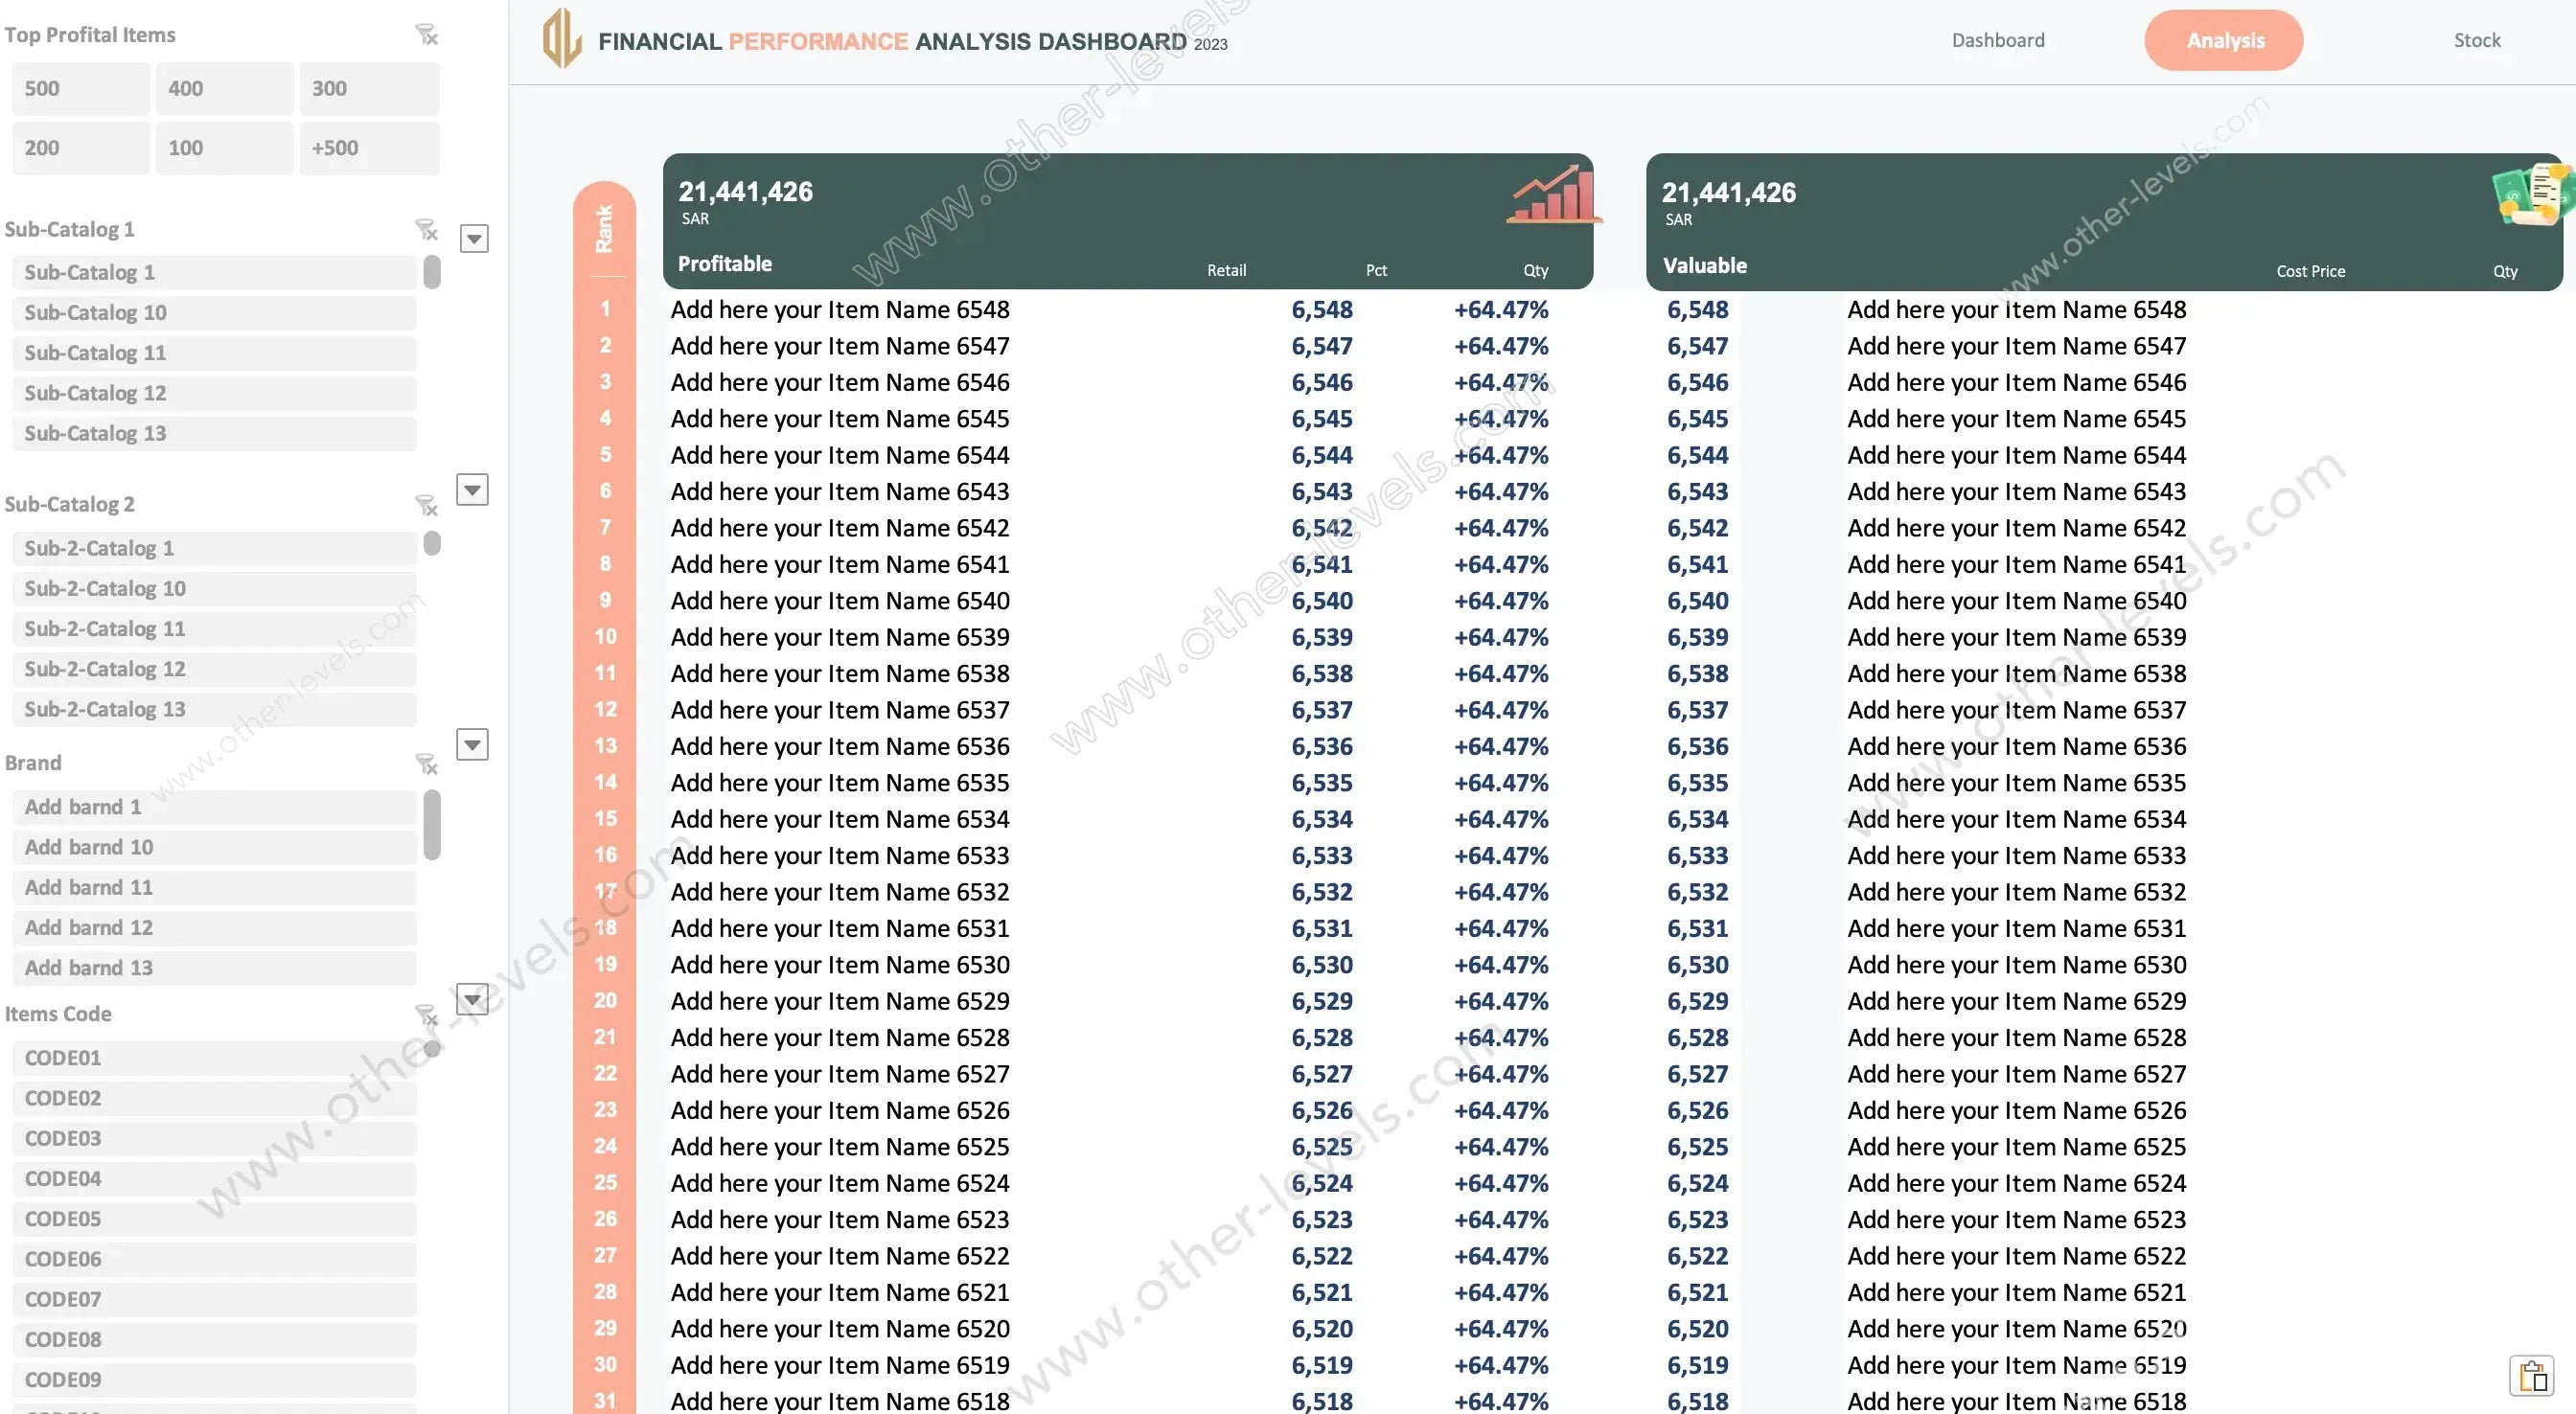Image resolution: width=2576 pixels, height=1414 pixels.
Task: Clear the Brand slicer filter
Action: 427,764
